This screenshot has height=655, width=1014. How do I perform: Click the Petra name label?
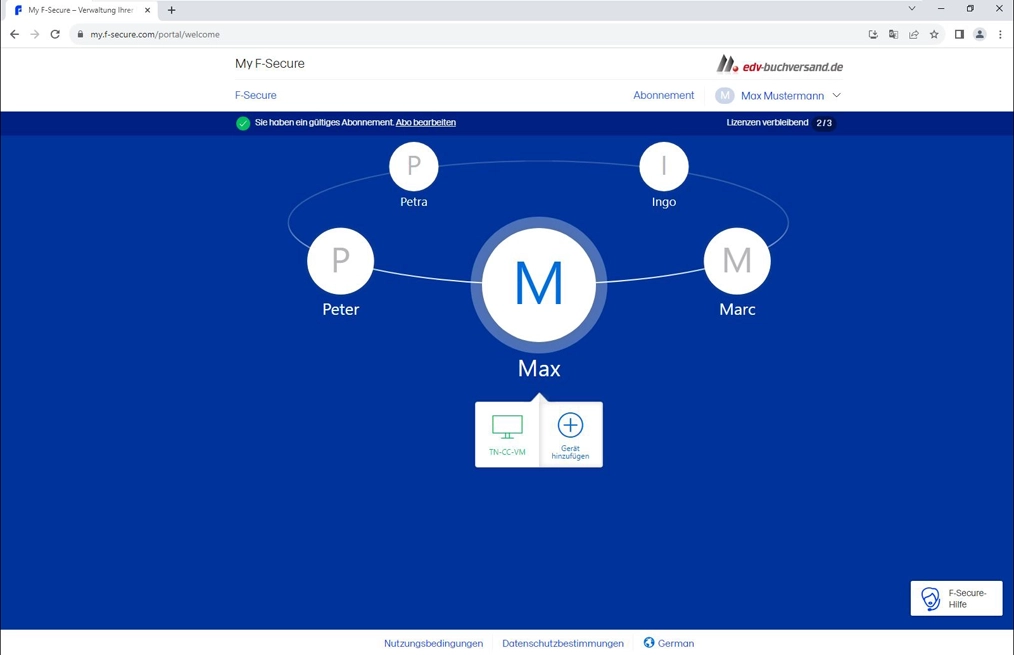[x=414, y=202]
